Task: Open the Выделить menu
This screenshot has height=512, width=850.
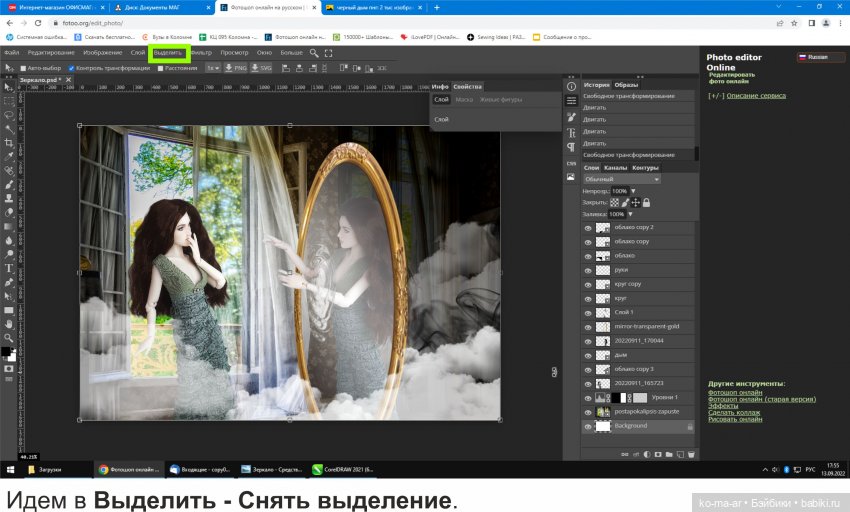Action: point(168,53)
